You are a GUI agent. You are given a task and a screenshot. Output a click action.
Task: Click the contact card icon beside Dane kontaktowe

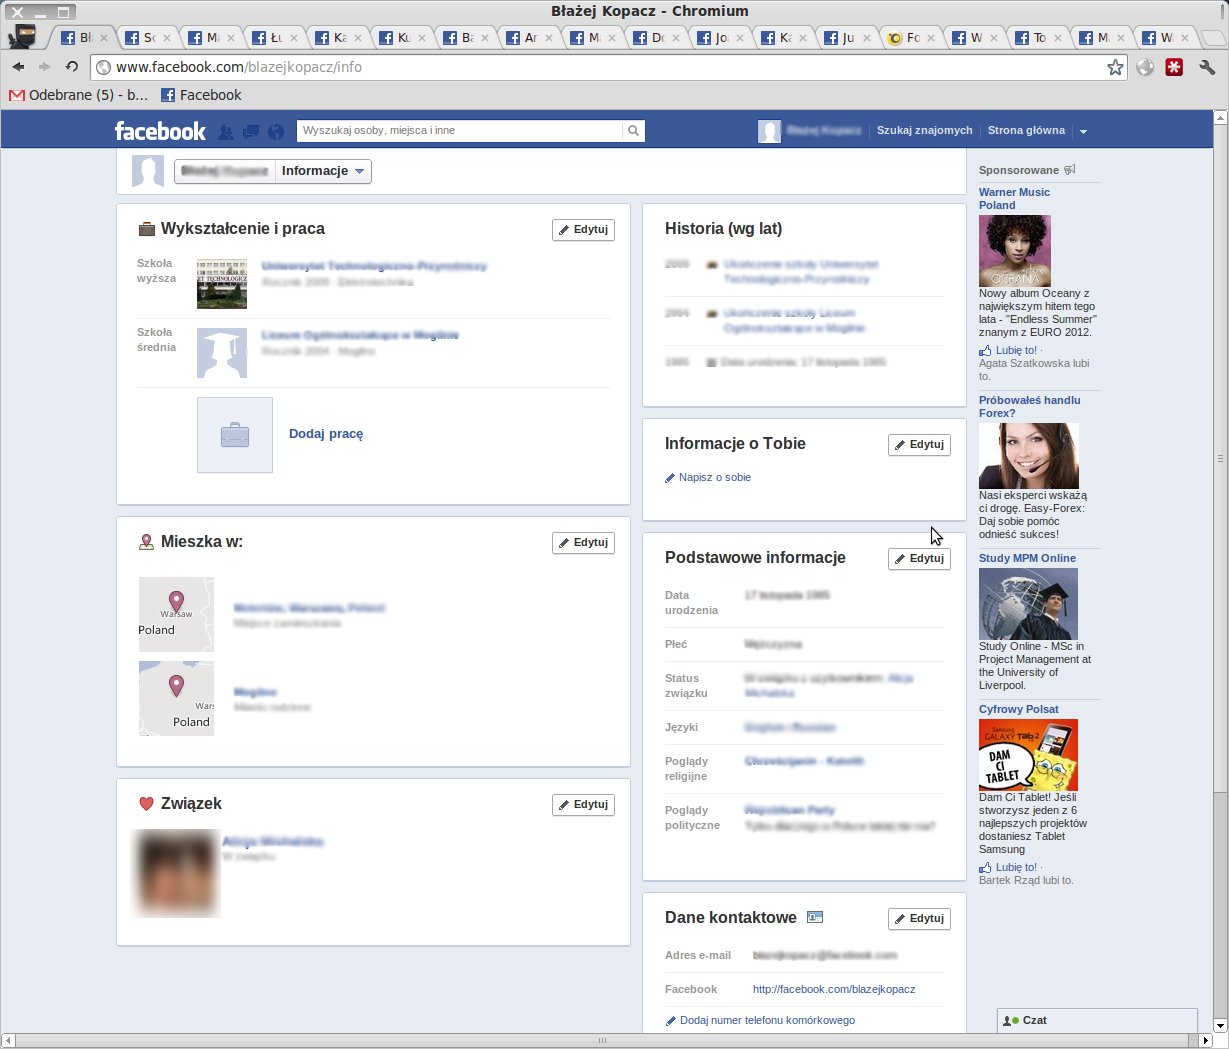pyautogui.click(x=815, y=917)
